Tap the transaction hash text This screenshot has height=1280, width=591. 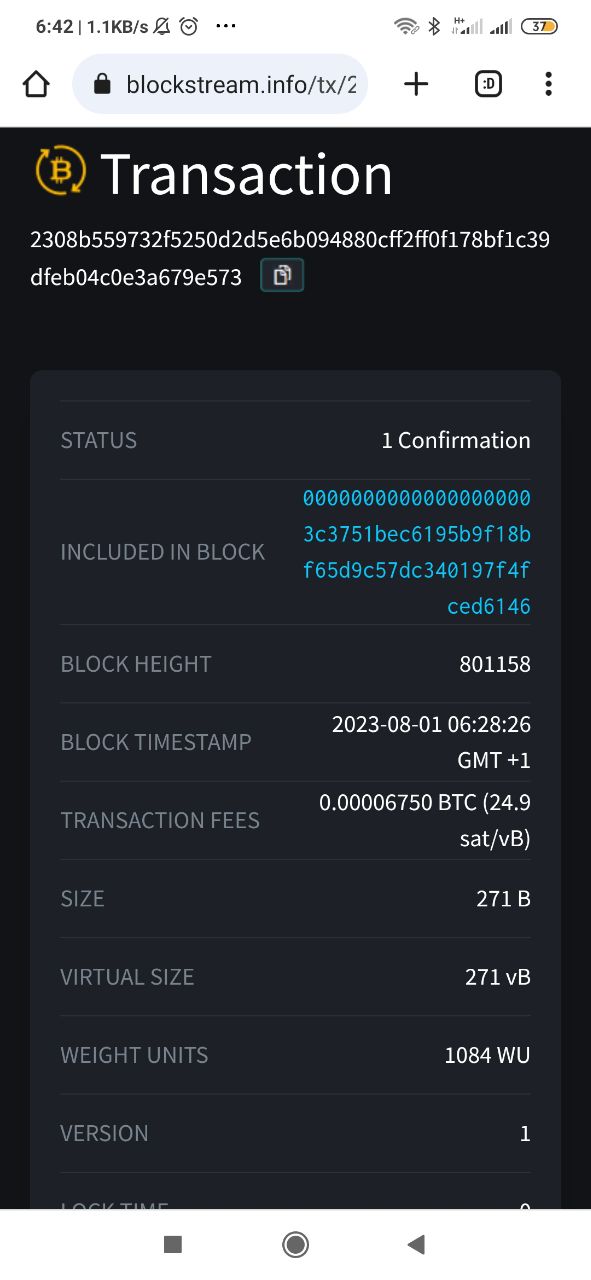tap(290, 259)
